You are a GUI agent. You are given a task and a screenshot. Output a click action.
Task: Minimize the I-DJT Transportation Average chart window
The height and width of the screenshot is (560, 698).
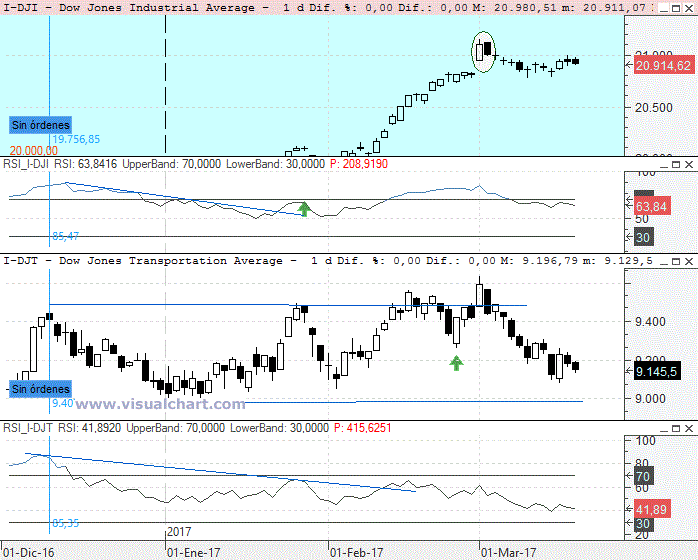click(x=663, y=261)
